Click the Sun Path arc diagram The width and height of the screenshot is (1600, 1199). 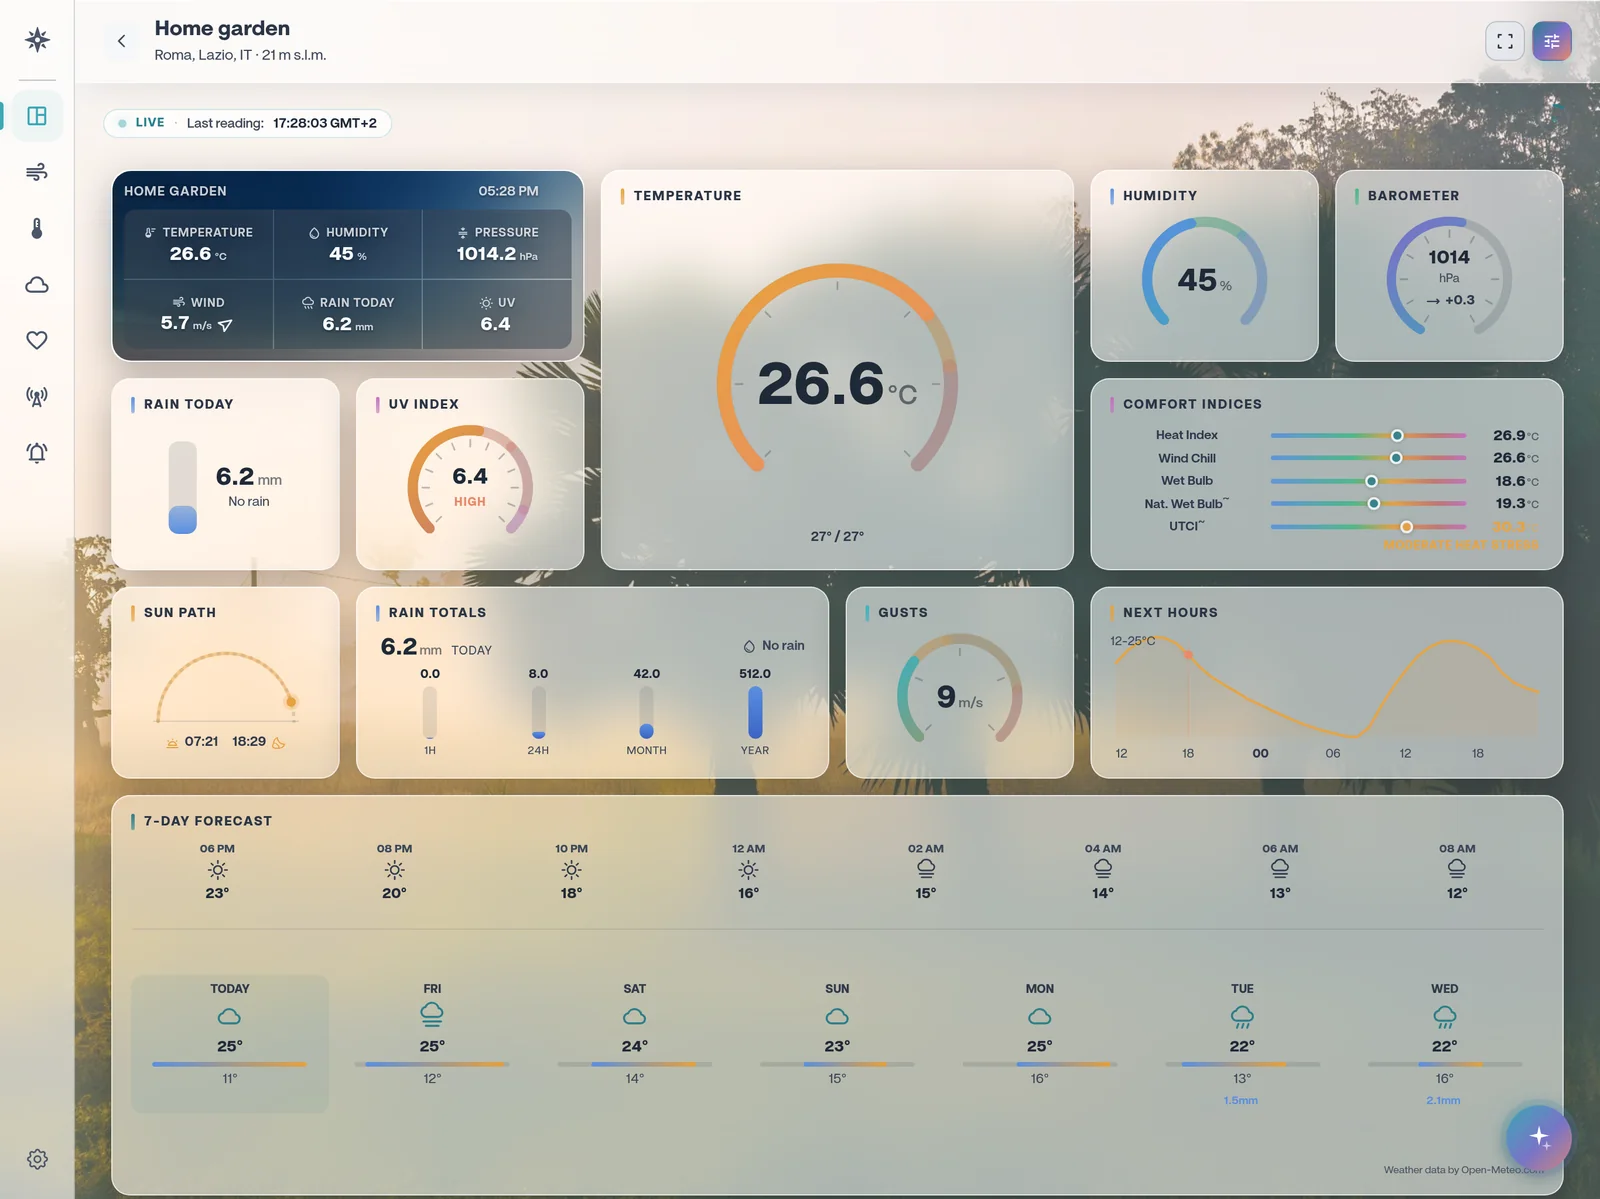(226, 687)
